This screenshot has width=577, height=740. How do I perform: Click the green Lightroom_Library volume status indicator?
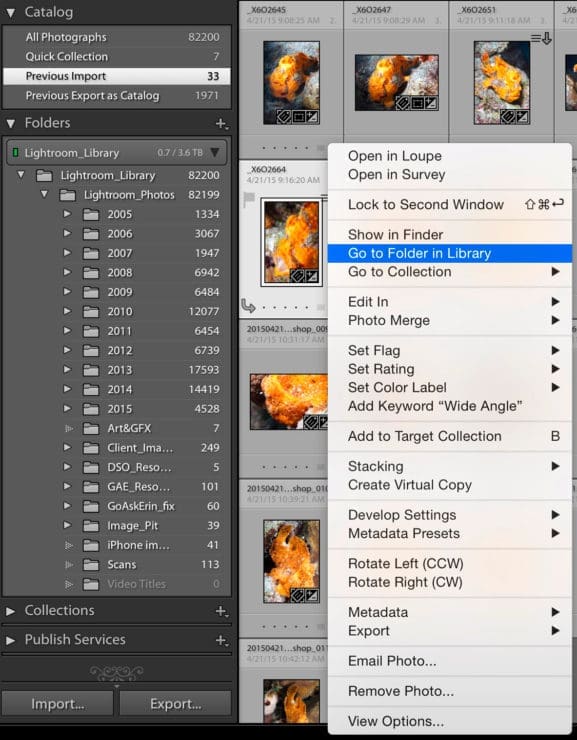coord(16,152)
